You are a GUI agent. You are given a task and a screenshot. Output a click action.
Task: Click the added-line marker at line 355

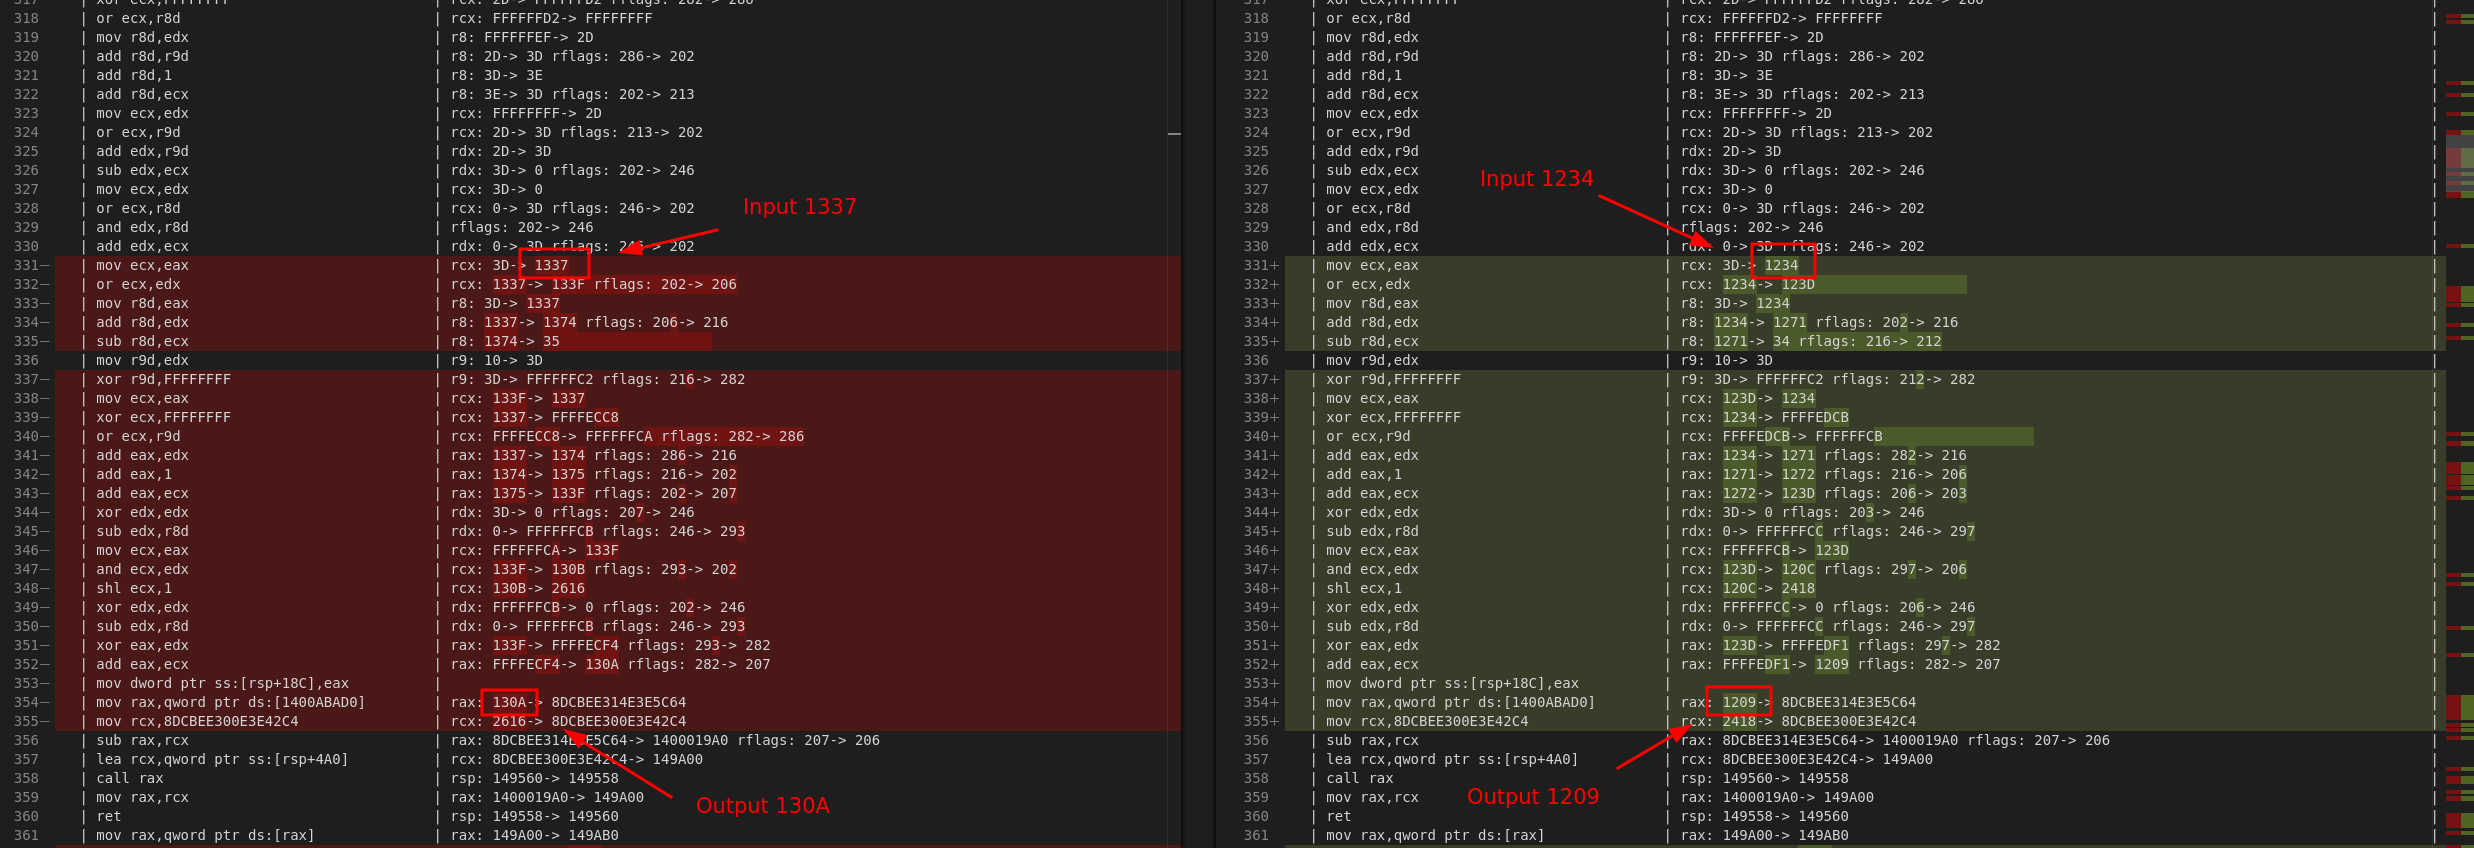point(1275,721)
